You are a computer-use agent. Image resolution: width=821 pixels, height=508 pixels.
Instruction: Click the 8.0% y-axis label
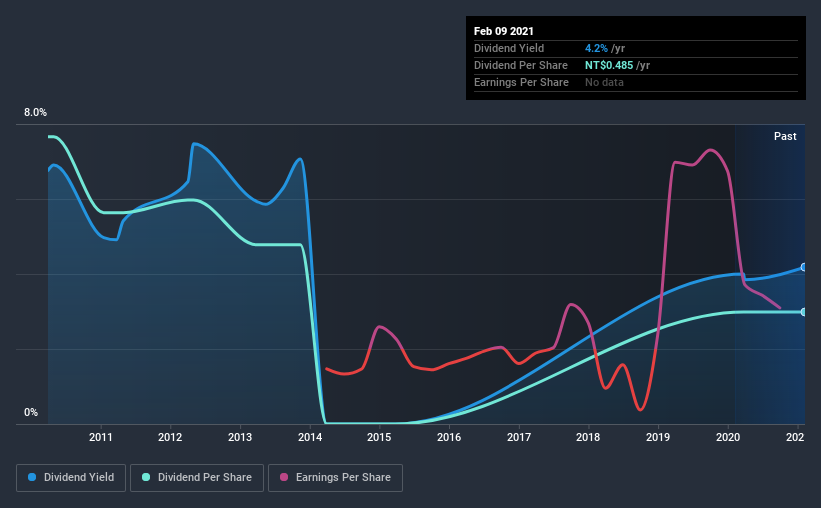35,113
